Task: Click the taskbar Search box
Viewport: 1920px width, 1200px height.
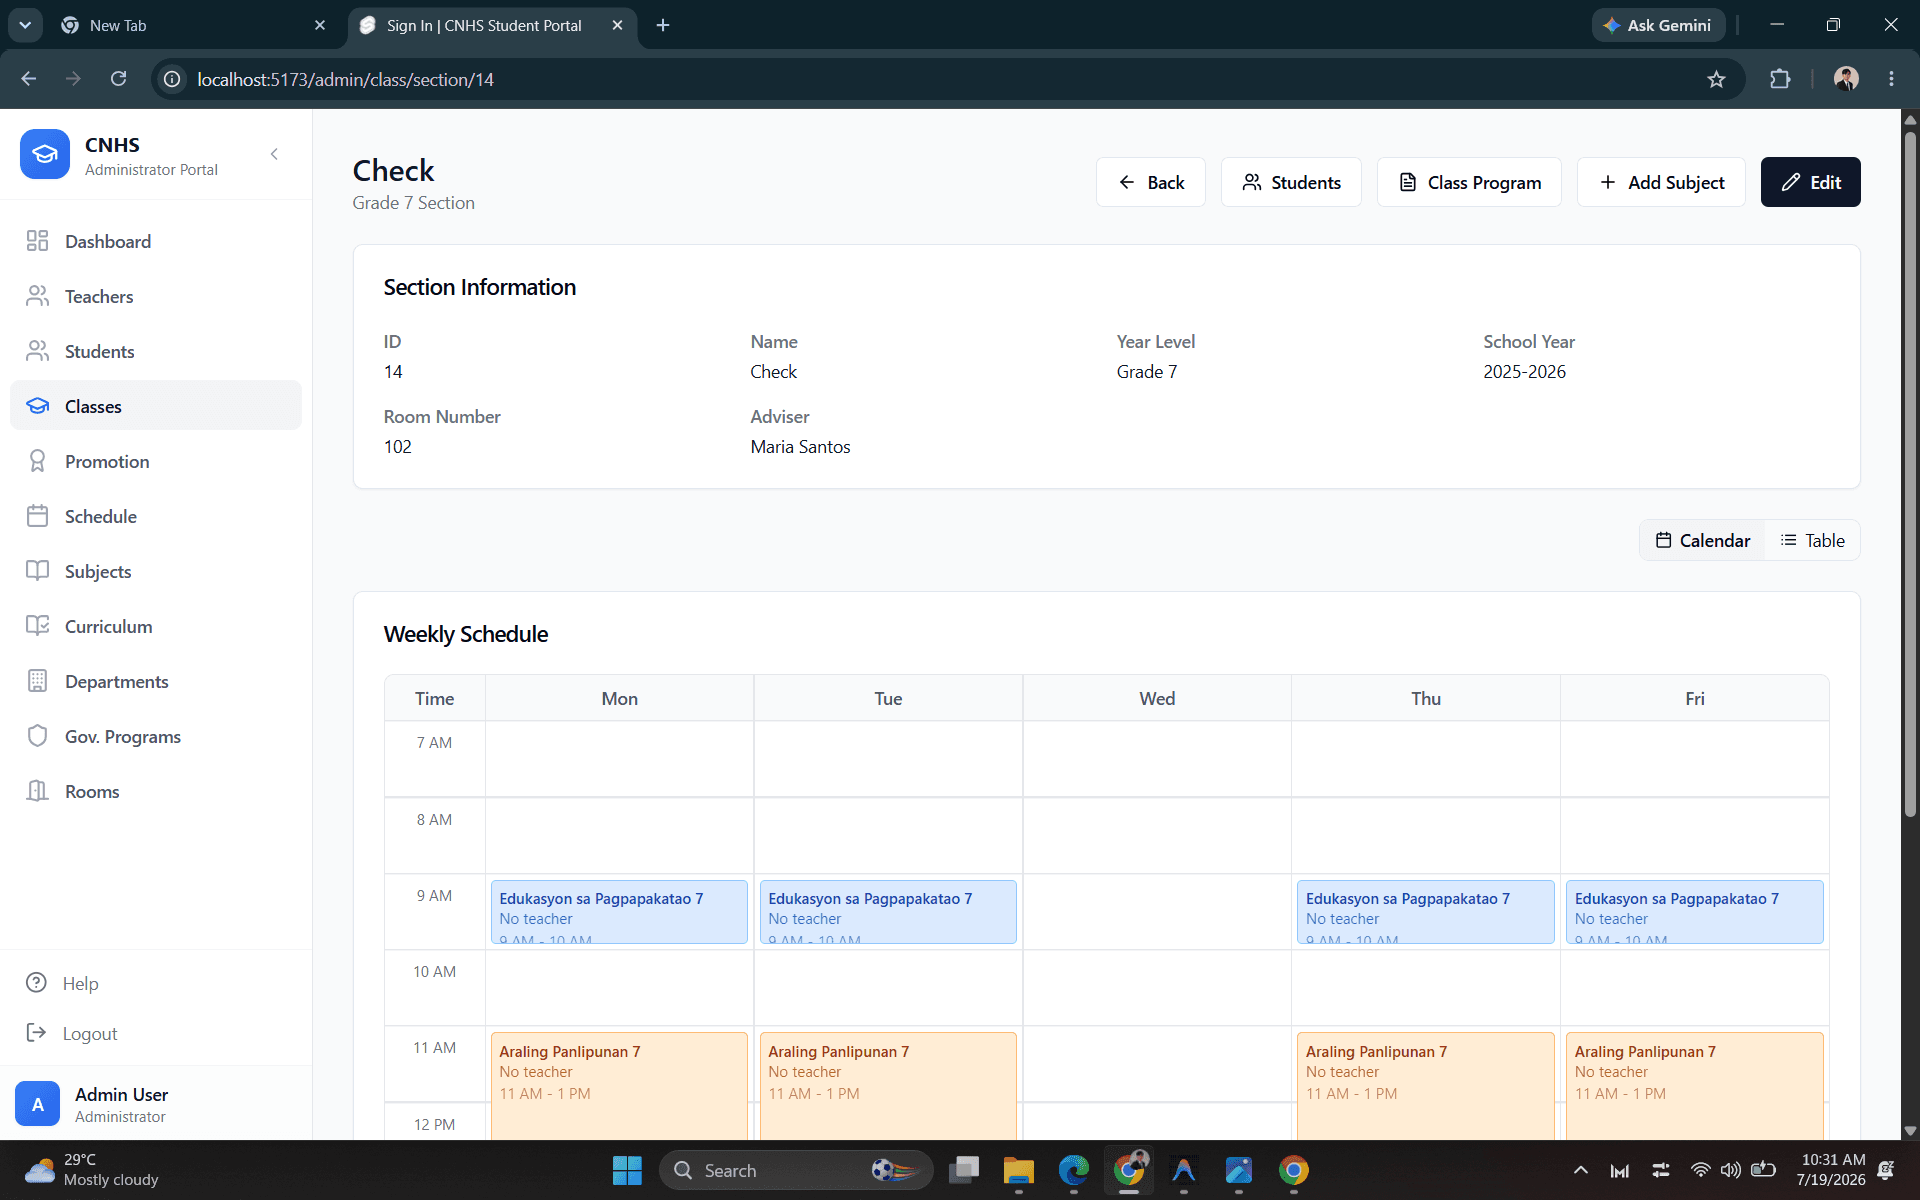Action: coord(796,1170)
